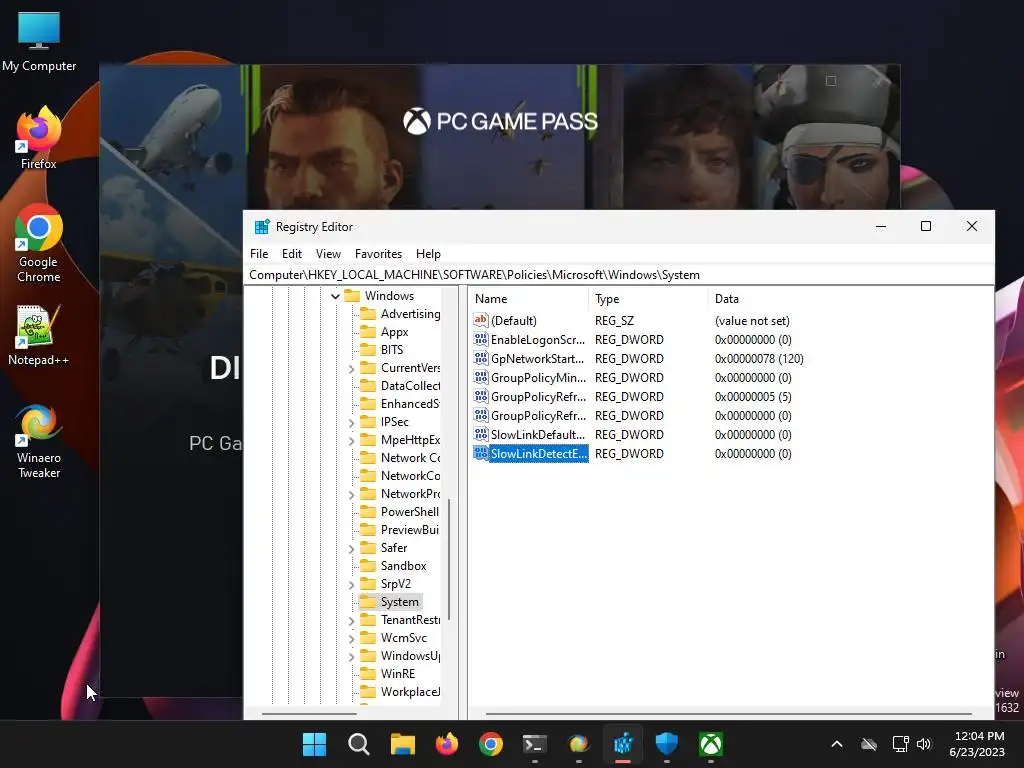Expand the CurrentVers key
This screenshot has height=768, width=1024.
[351, 369]
